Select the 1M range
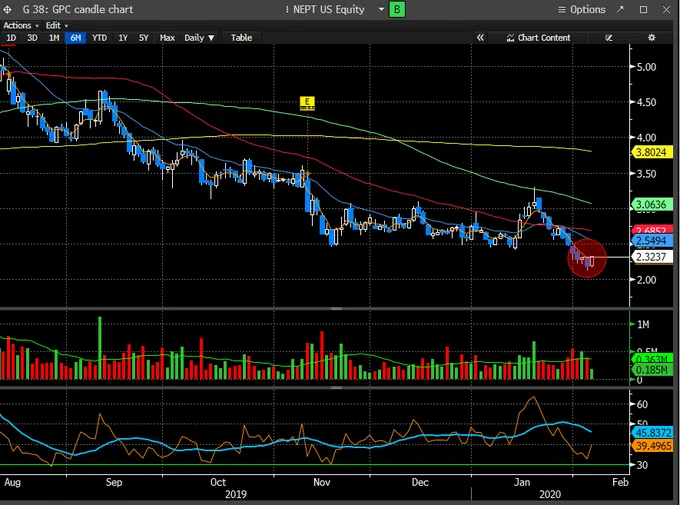The width and height of the screenshot is (680, 505). click(x=54, y=38)
